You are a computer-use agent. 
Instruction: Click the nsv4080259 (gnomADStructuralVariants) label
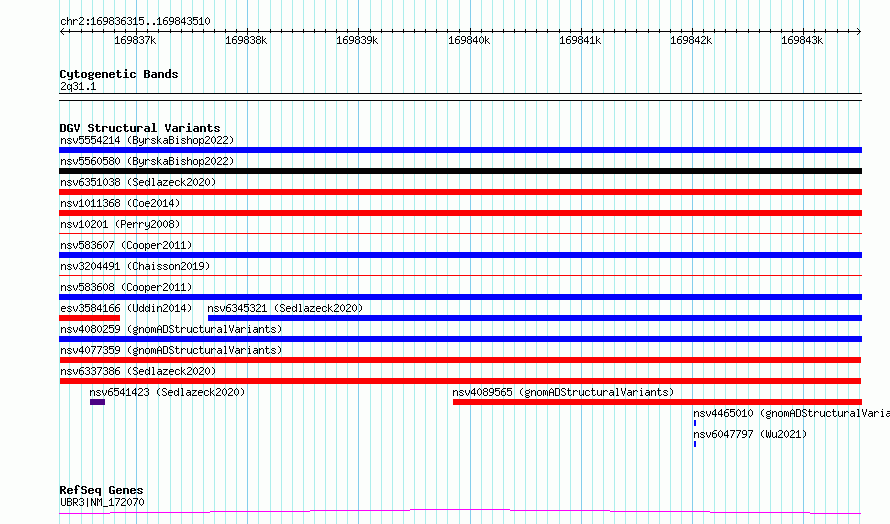(x=171, y=329)
